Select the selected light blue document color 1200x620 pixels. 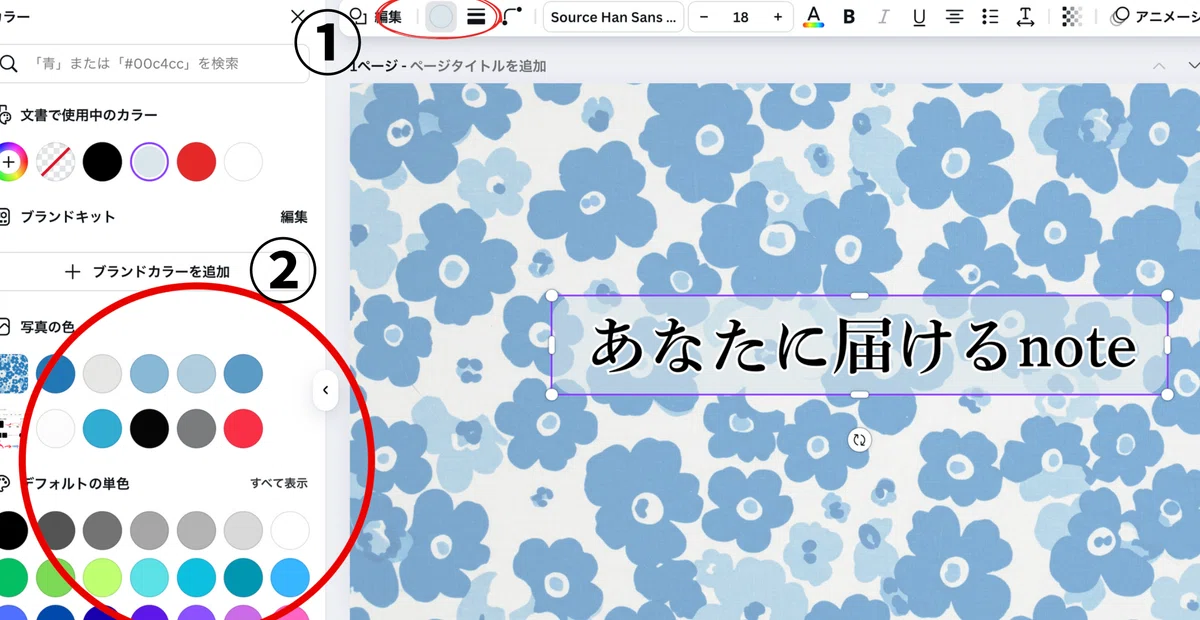click(149, 161)
